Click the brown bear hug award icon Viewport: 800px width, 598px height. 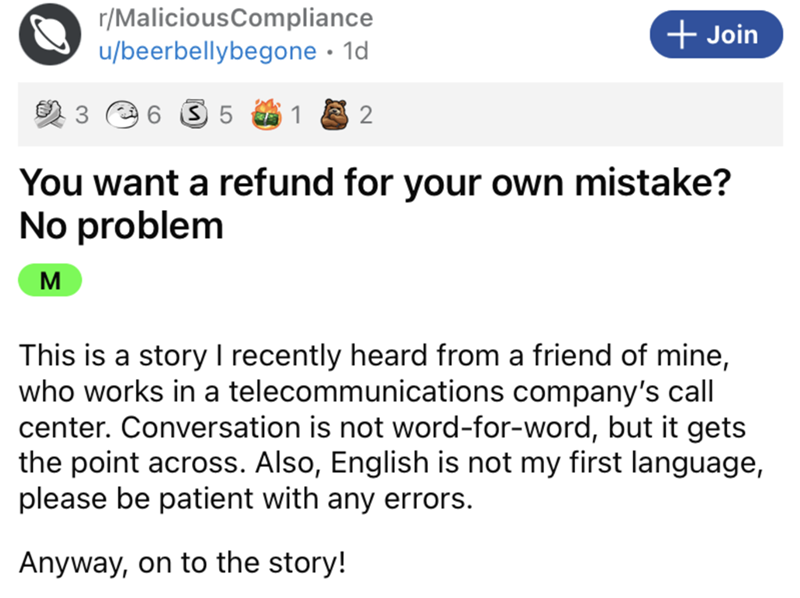[335, 117]
